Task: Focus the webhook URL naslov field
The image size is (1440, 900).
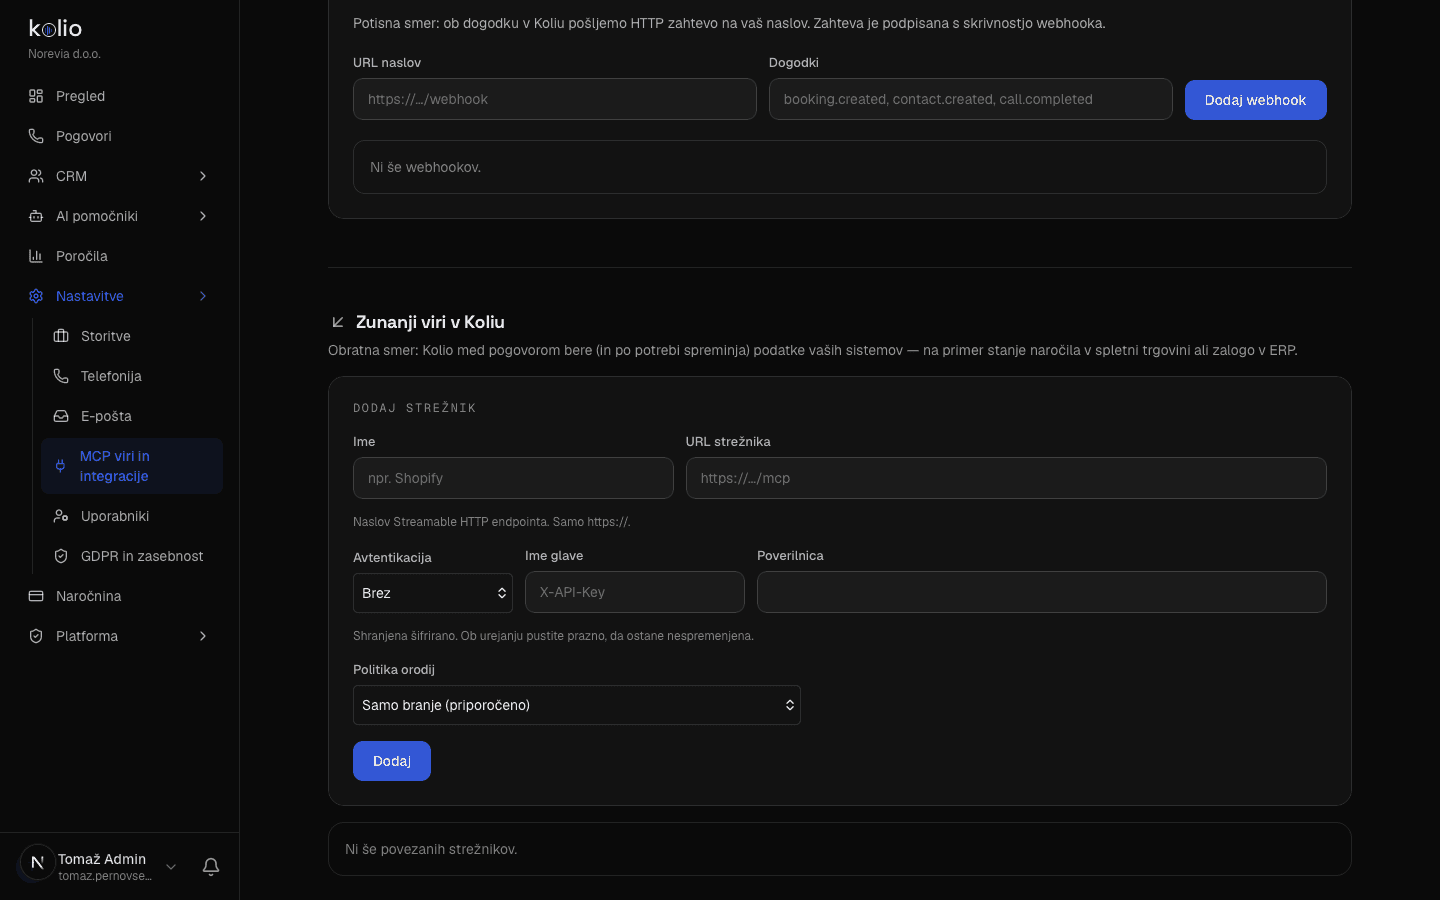Action: 555,99
